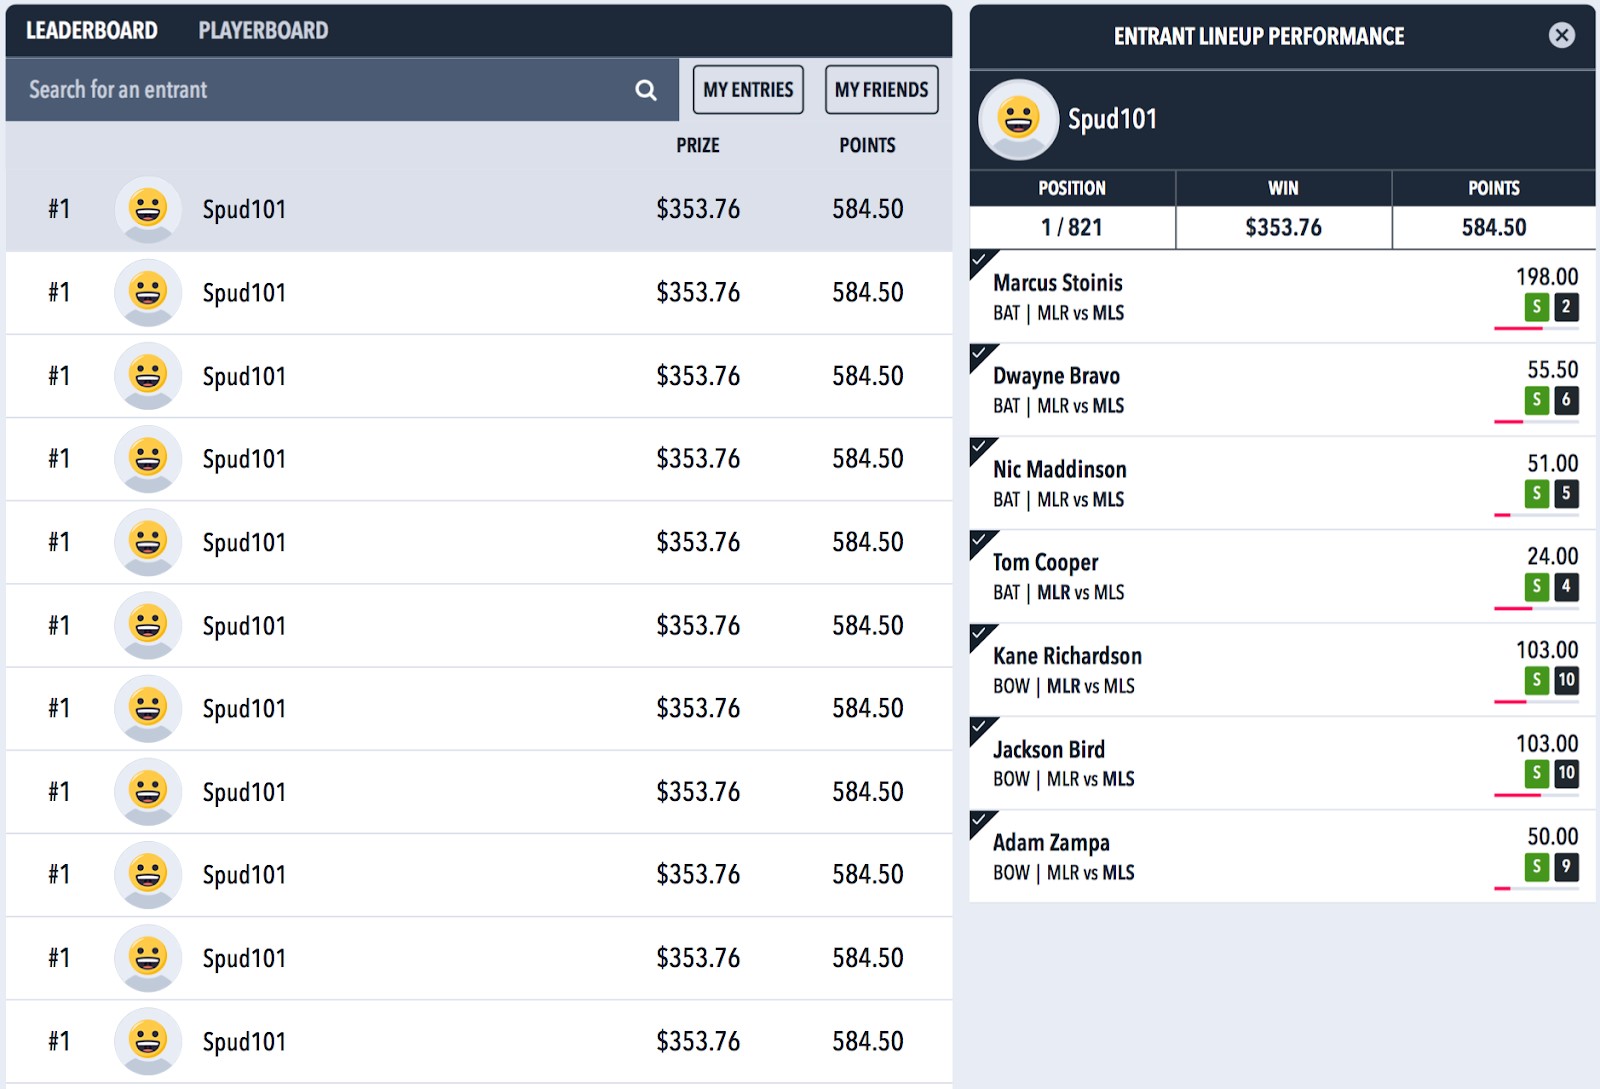The height and width of the screenshot is (1089, 1600).
Task: Click the search magnifier icon
Action: tap(646, 90)
